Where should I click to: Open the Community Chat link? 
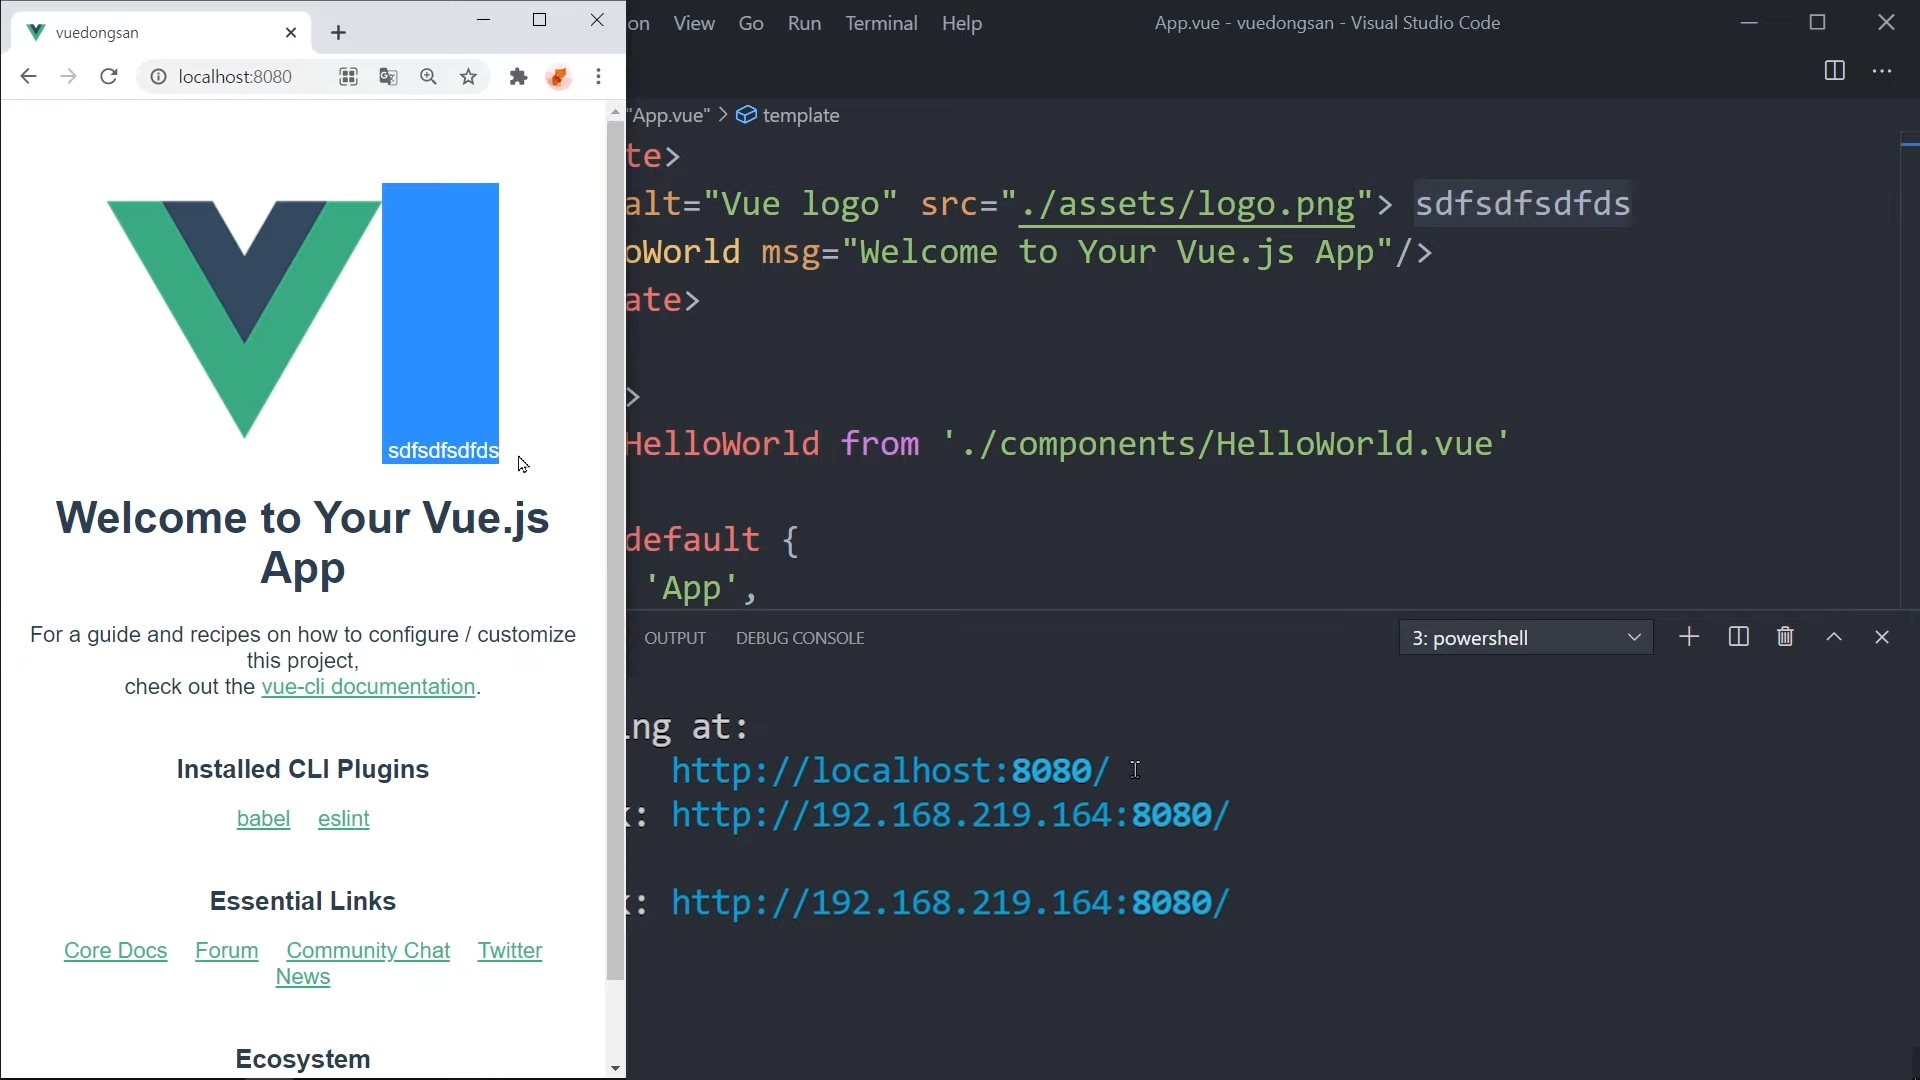coord(368,951)
